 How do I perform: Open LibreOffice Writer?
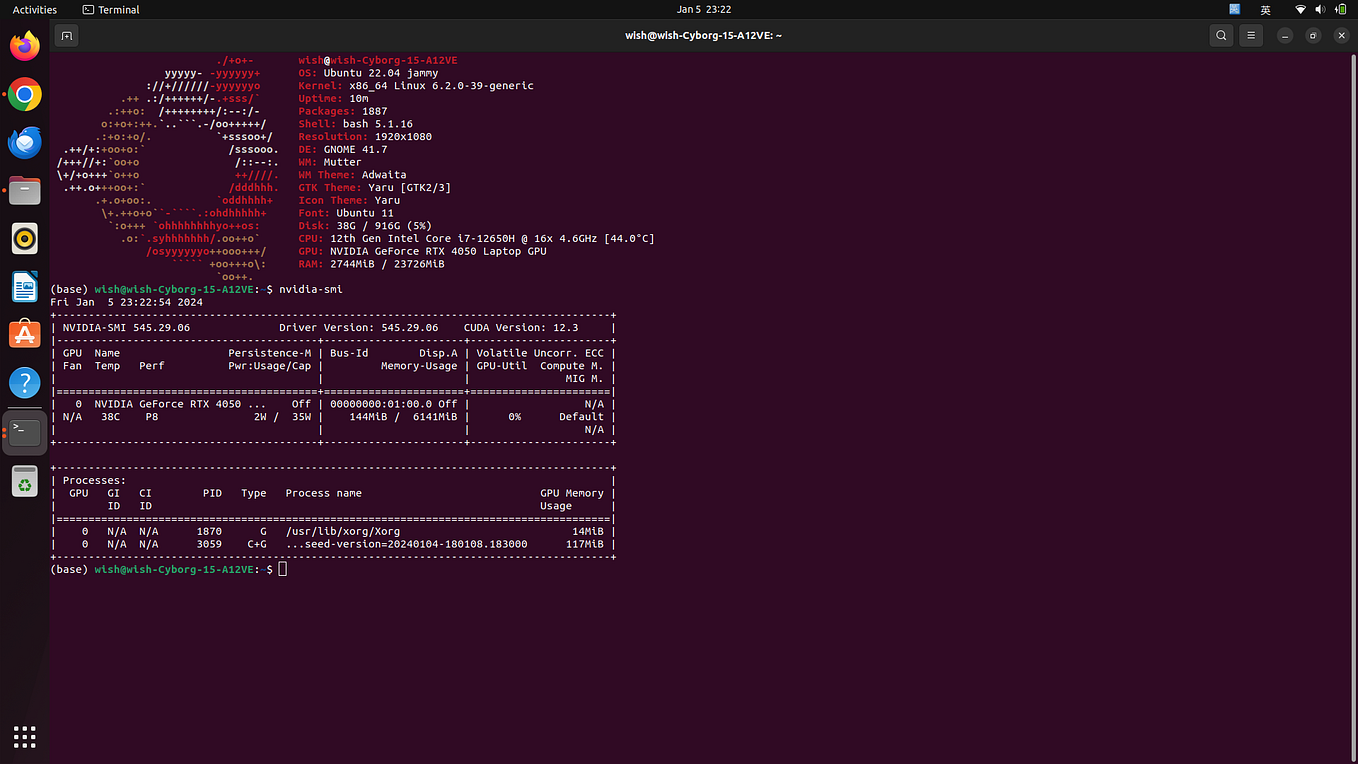point(24,286)
